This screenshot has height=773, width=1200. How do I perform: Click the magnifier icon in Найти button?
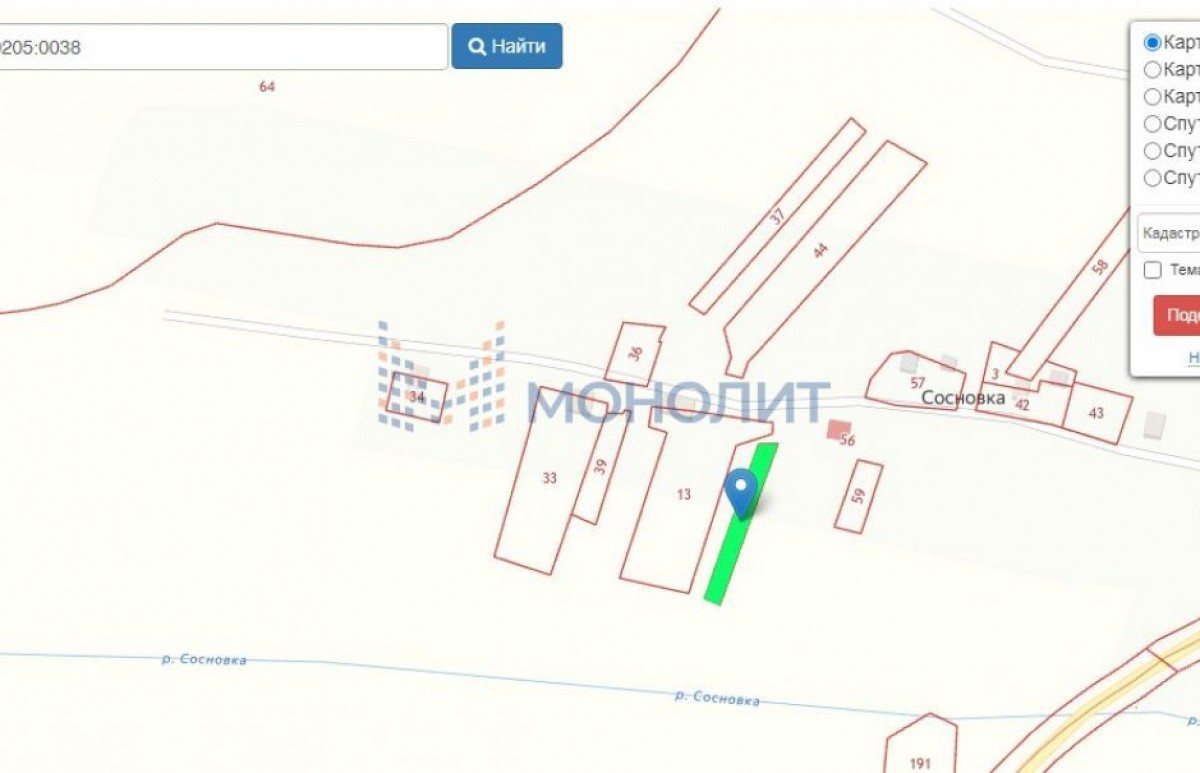(478, 47)
